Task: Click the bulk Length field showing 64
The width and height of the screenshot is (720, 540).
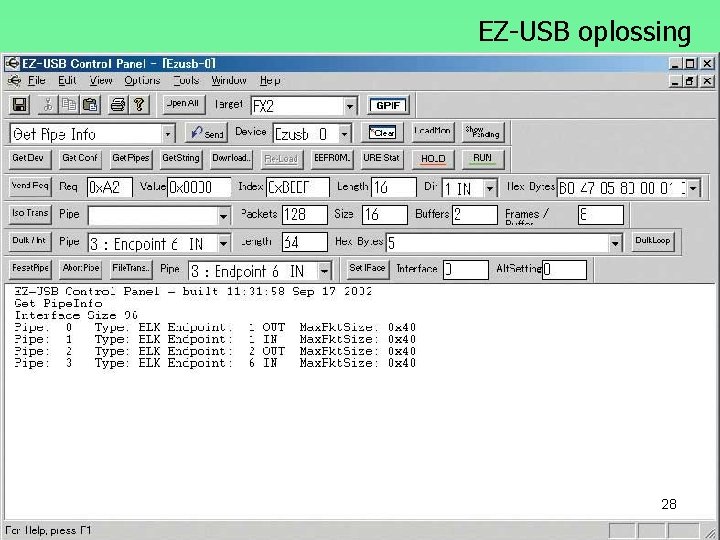Action: [x=304, y=242]
